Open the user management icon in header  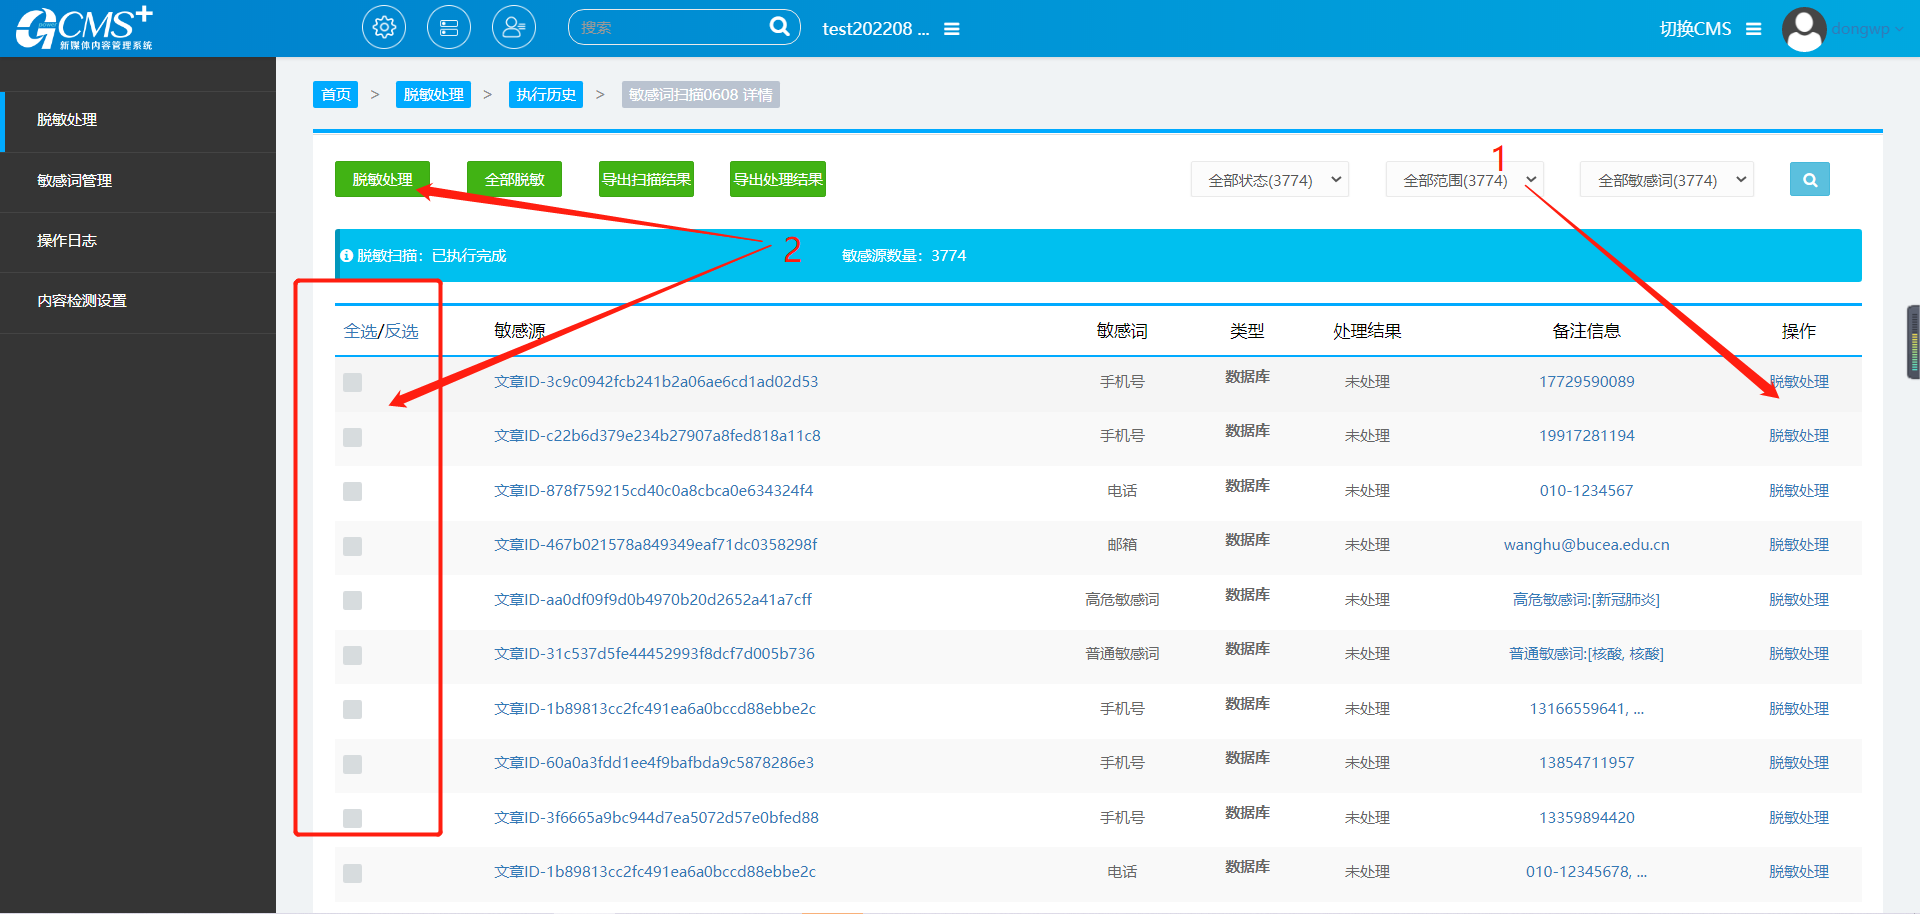pos(514,28)
